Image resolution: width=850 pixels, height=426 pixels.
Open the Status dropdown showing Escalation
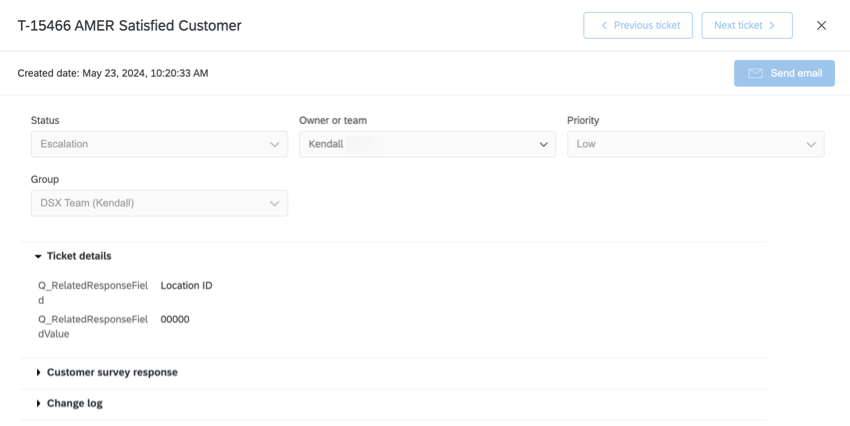[158, 144]
